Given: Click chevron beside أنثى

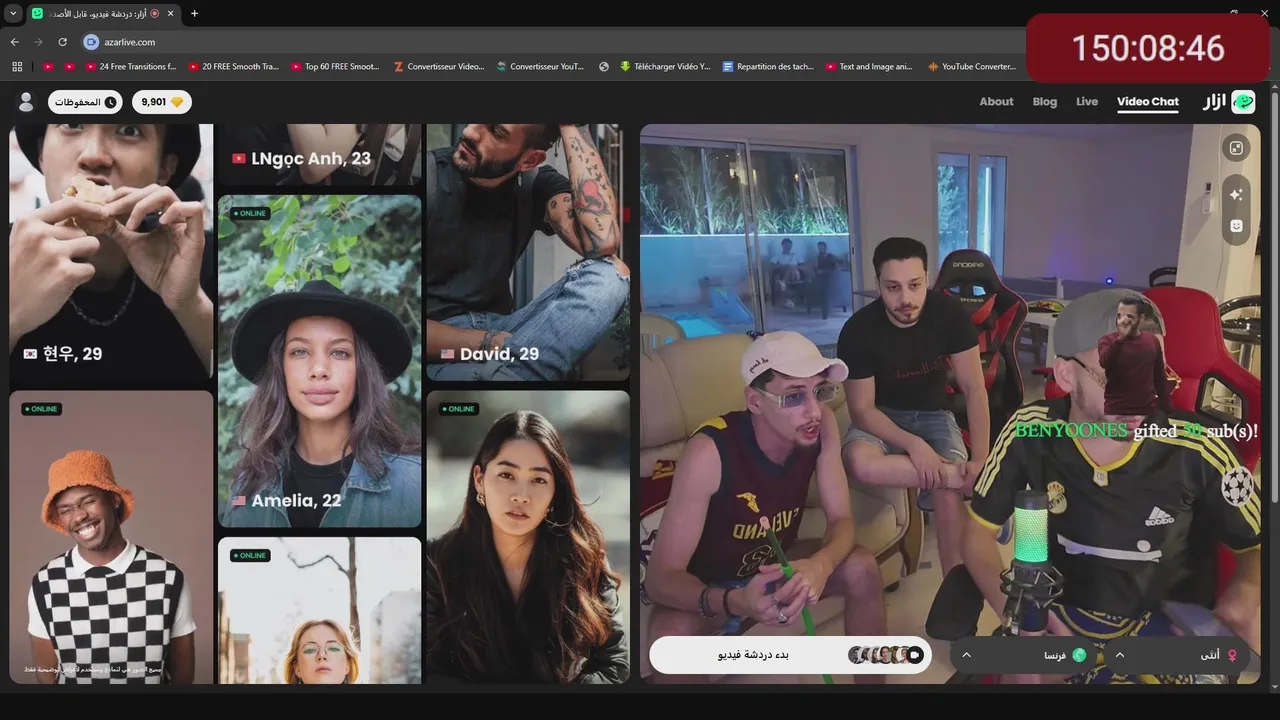Looking at the screenshot, I should 1120,655.
